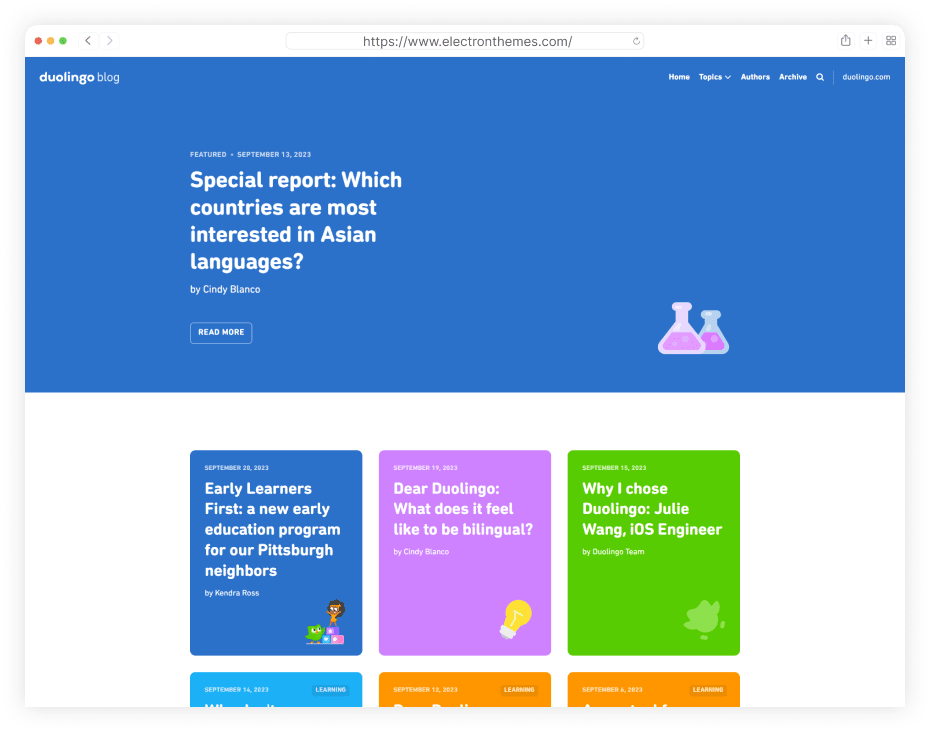
Task: Click September 12, 2023 date
Action: (x=425, y=690)
